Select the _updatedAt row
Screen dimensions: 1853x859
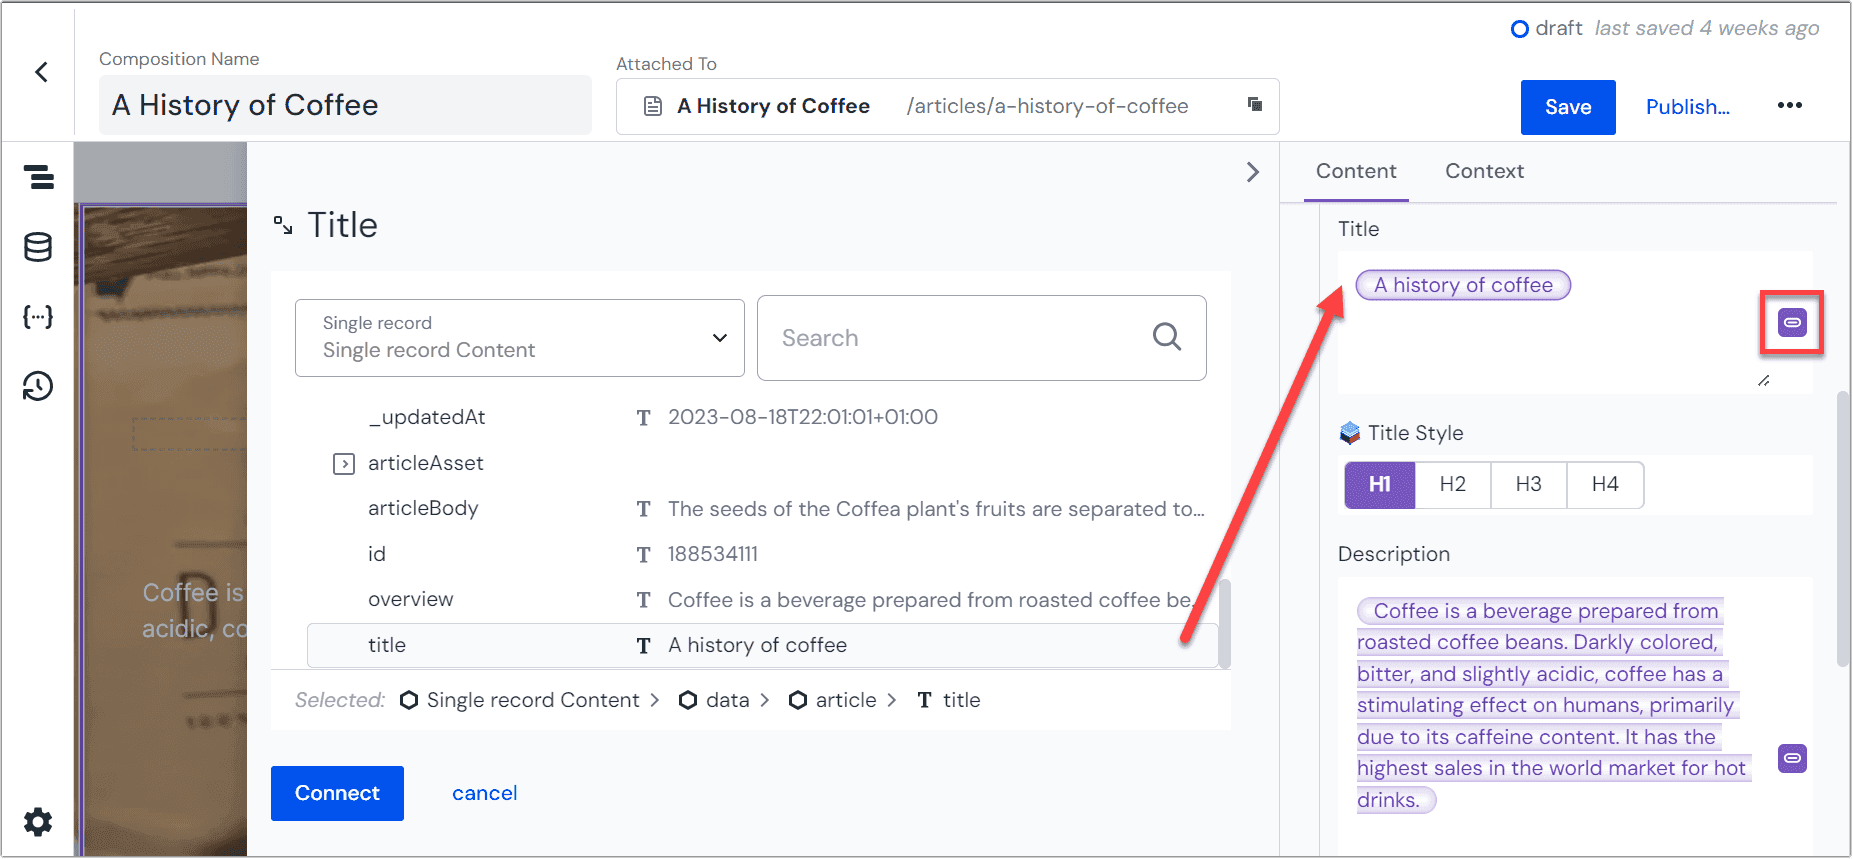pyautogui.click(x=763, y=417)
